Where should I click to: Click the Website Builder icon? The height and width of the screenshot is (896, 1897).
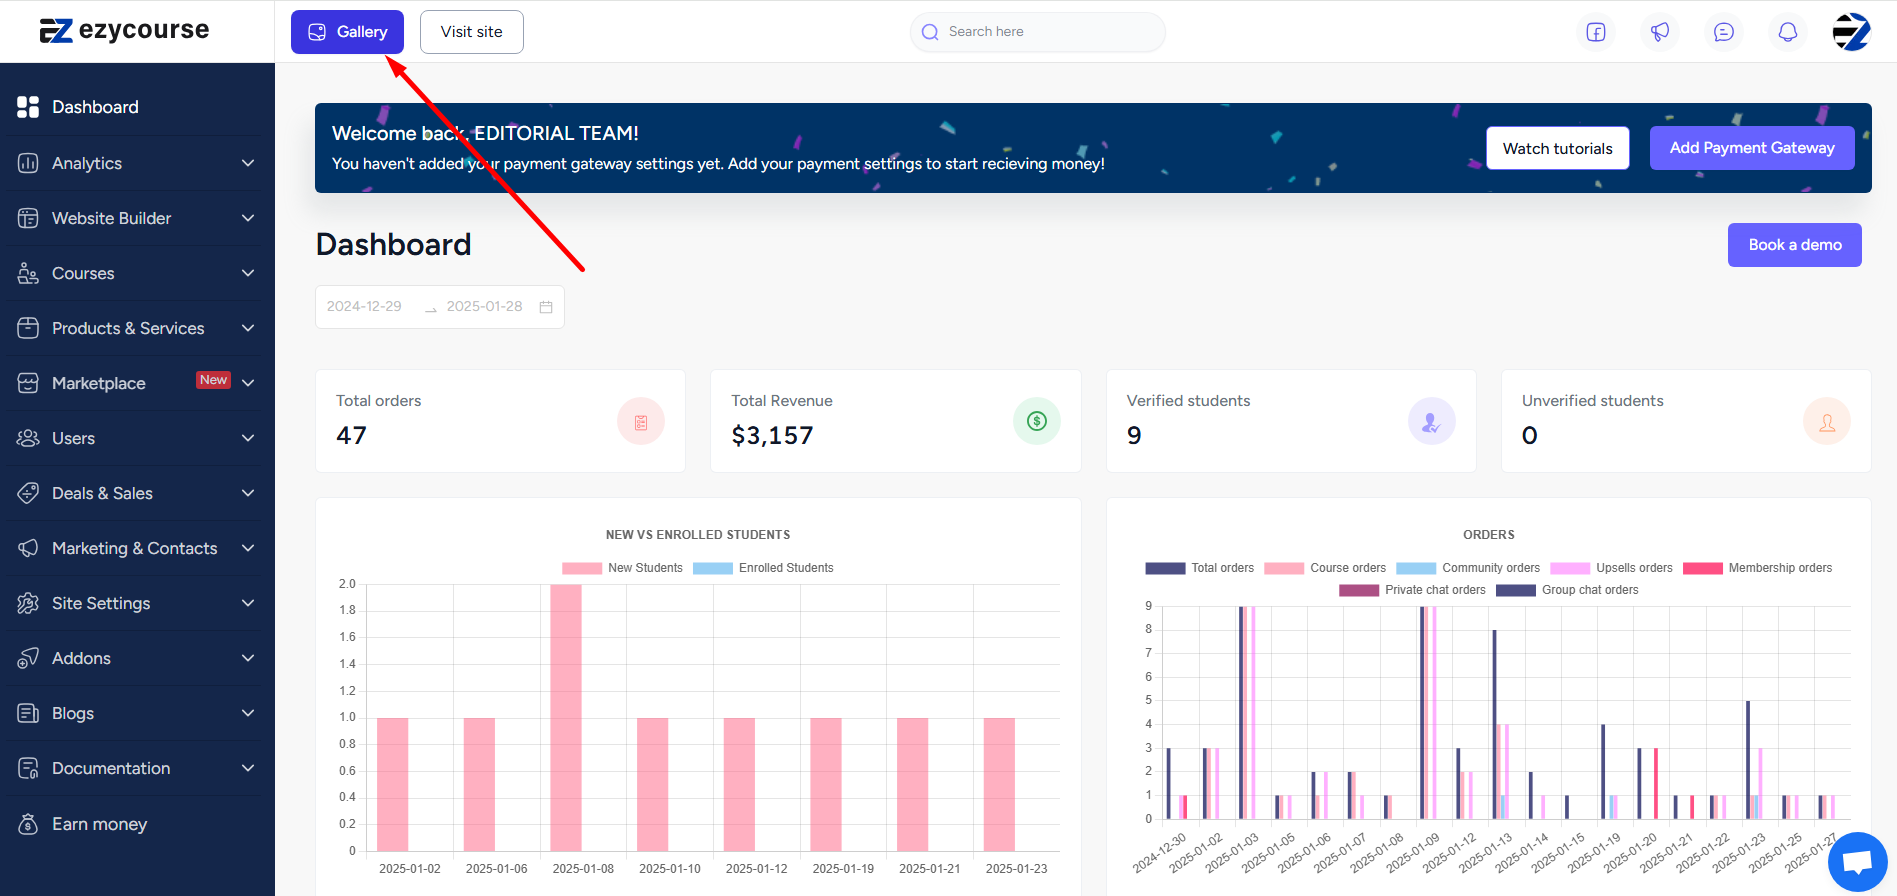coord(28,218)
